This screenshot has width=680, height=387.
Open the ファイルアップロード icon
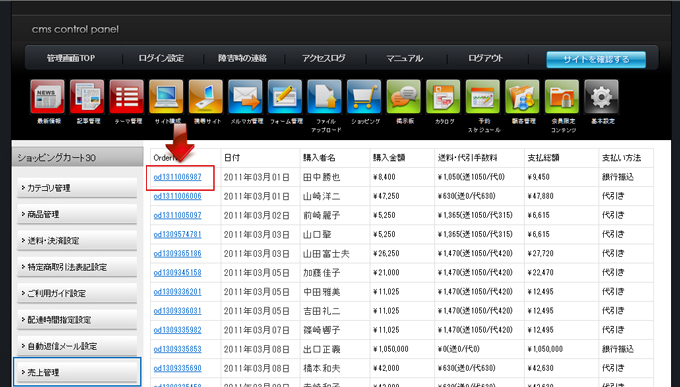click(x=324, y=96)
